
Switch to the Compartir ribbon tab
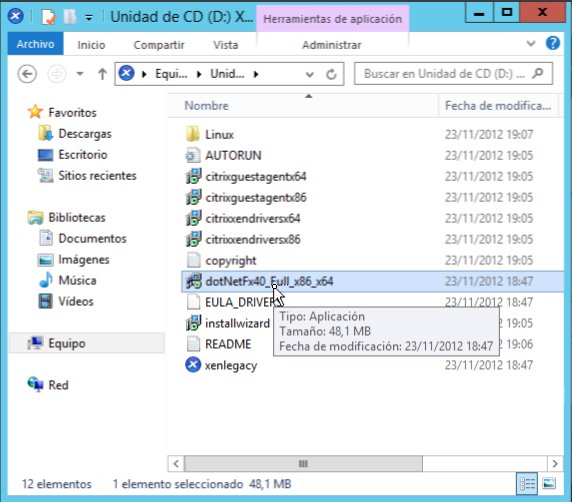pos(159,45)
